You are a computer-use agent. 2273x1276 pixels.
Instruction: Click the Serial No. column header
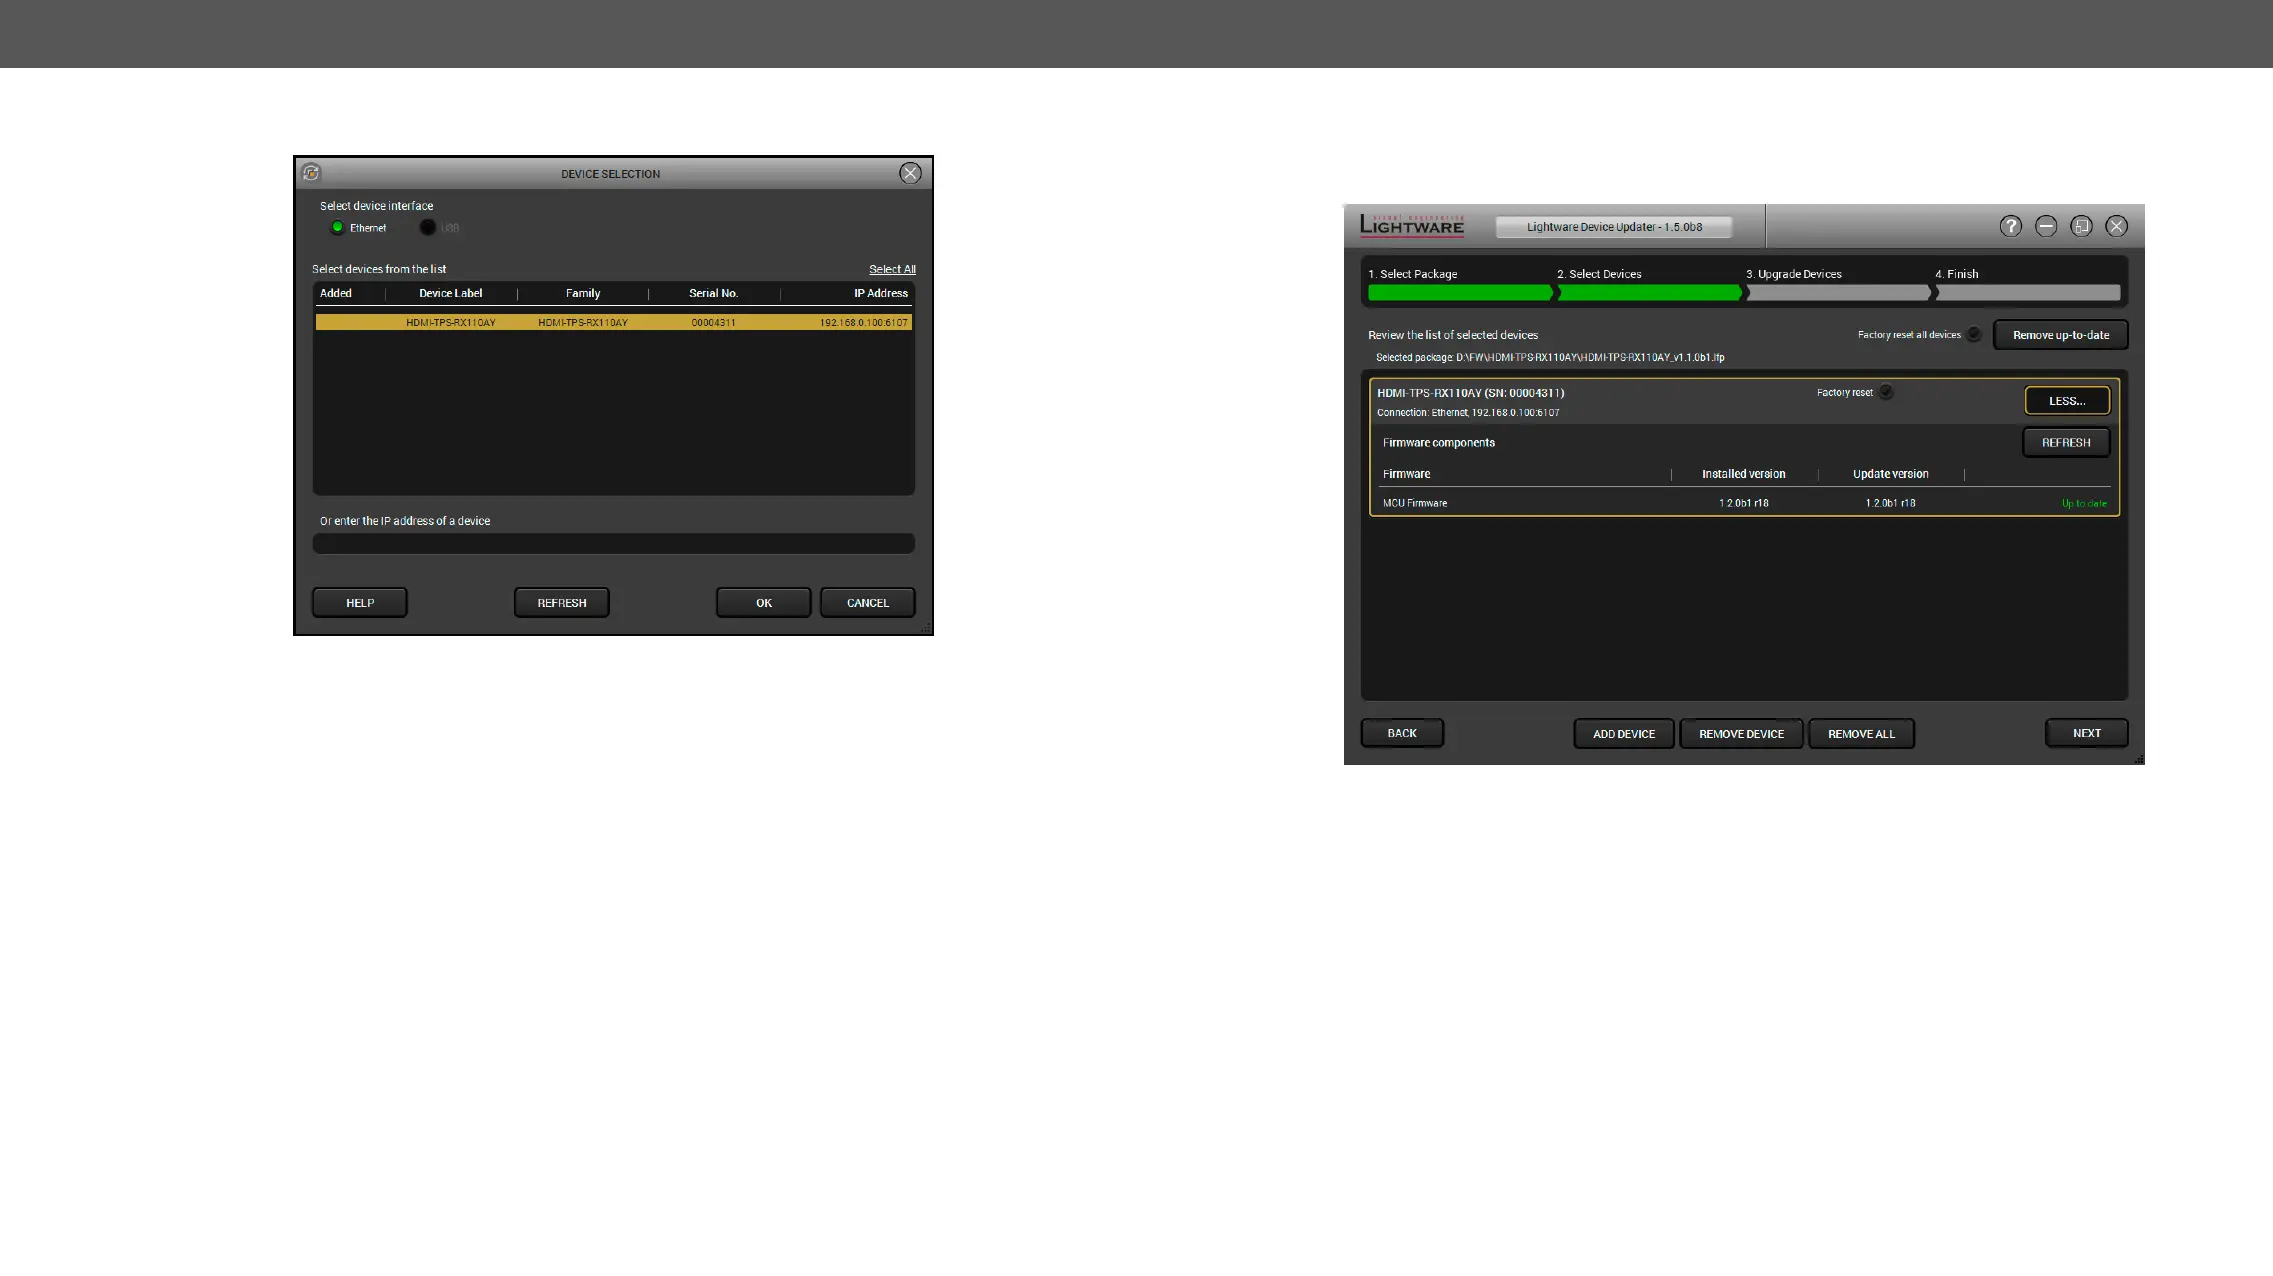pyautogui.click(x=713, y=293)
